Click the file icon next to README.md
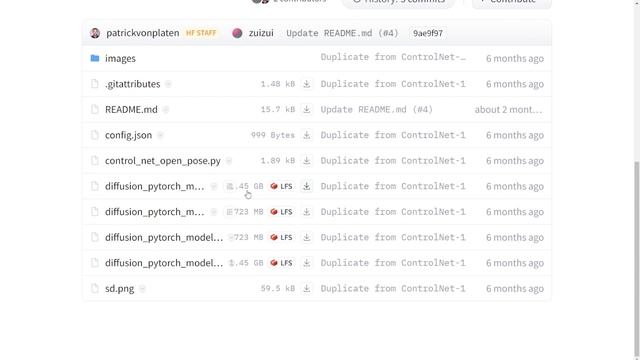 95,109
